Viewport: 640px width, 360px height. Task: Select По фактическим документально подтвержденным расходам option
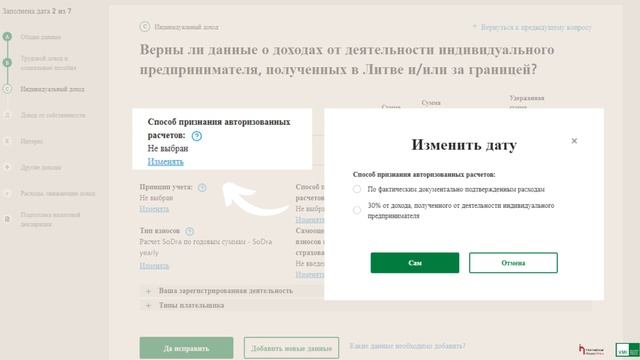tap(357, 189)
